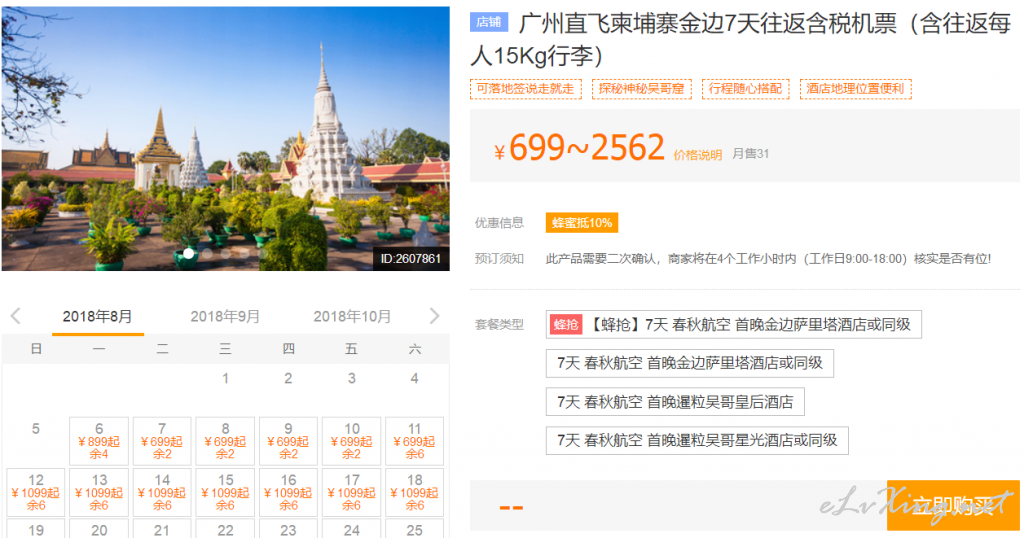Pick August 14 date cell
1024x538 pixels.
click(x=162, y=492)
